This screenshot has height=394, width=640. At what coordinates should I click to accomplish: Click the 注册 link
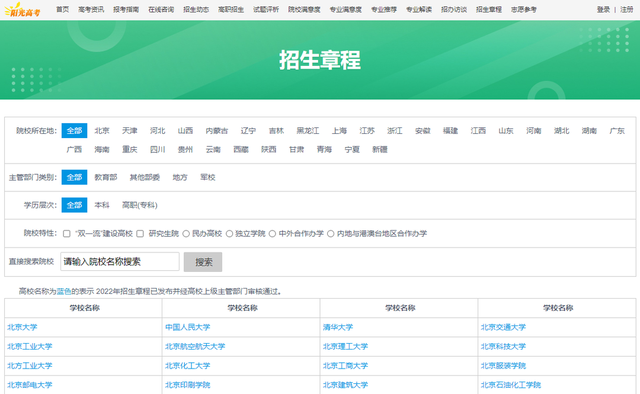coord(627,9)
